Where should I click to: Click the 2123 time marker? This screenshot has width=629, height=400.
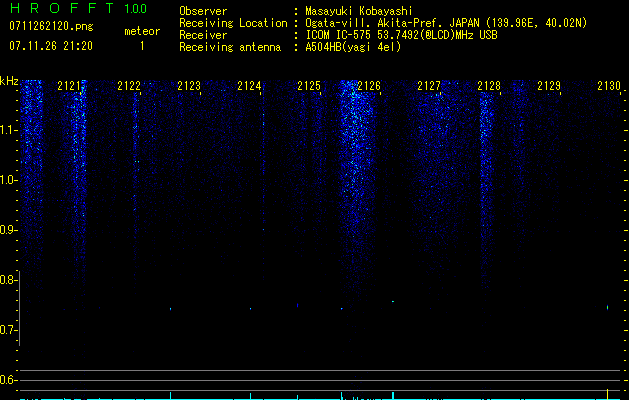pyautogui.click(x=189, y=86)
